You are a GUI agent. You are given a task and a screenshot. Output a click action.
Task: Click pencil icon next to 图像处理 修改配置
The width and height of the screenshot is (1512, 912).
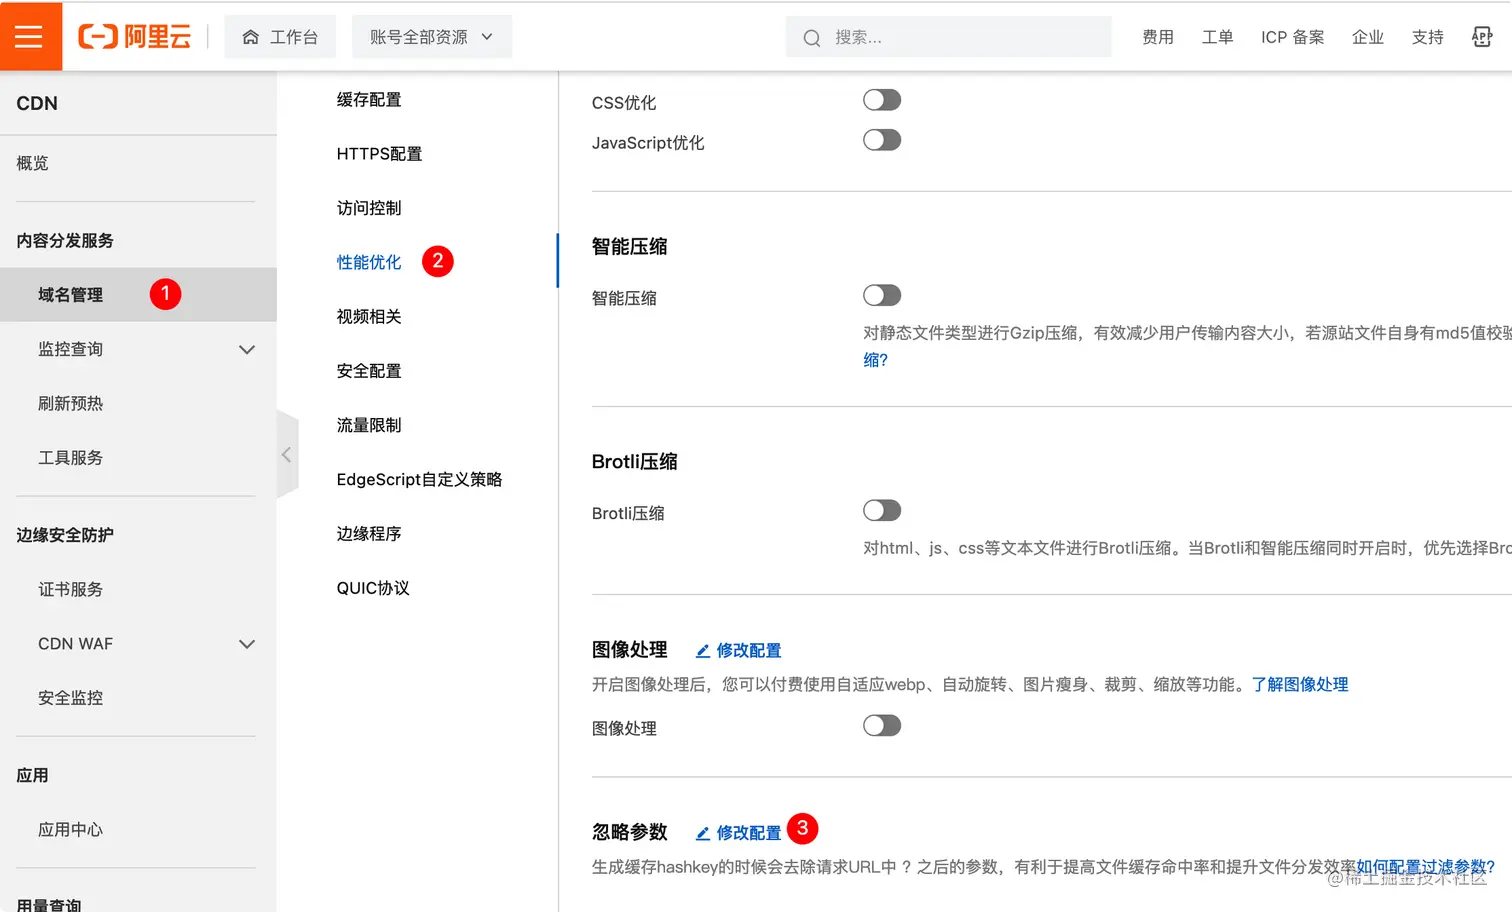click(703, 651)
